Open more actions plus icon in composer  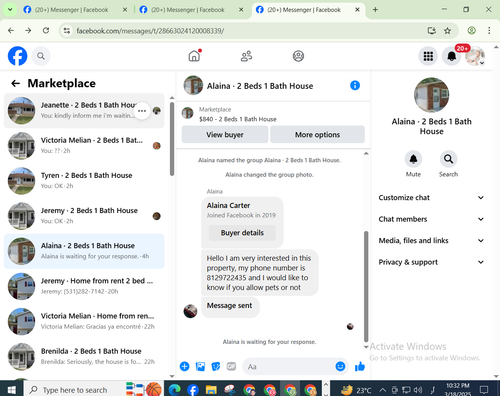(x=184, y=366)
